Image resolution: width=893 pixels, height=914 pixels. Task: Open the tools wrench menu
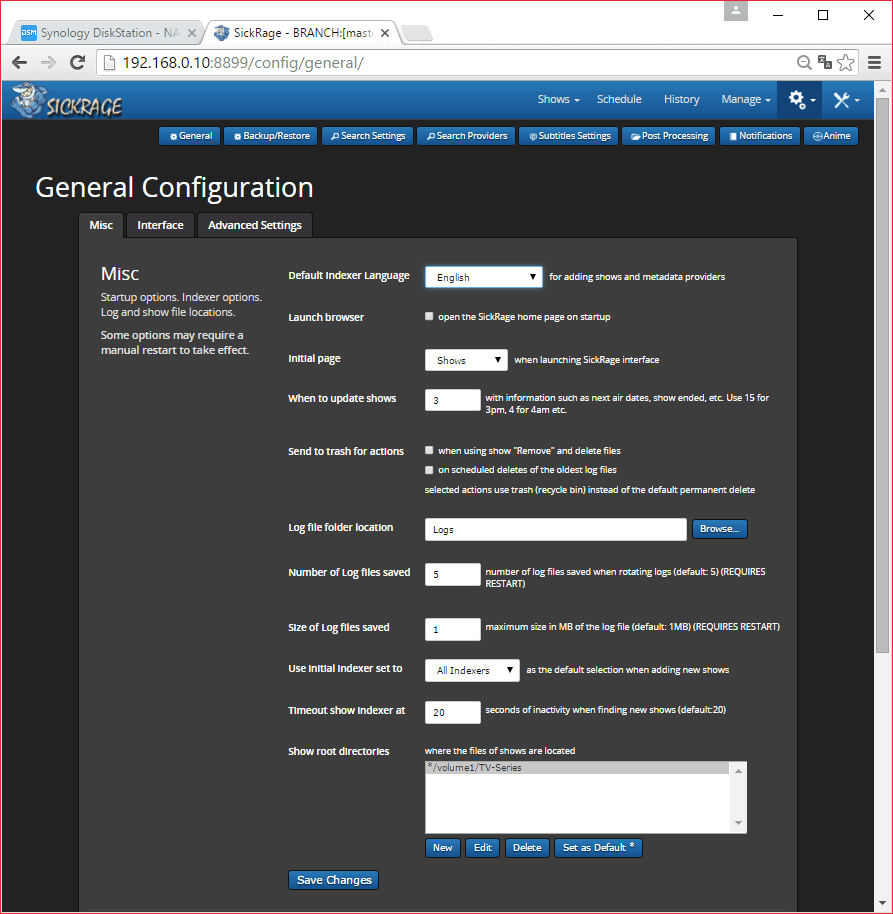click(x=846, y=100)
